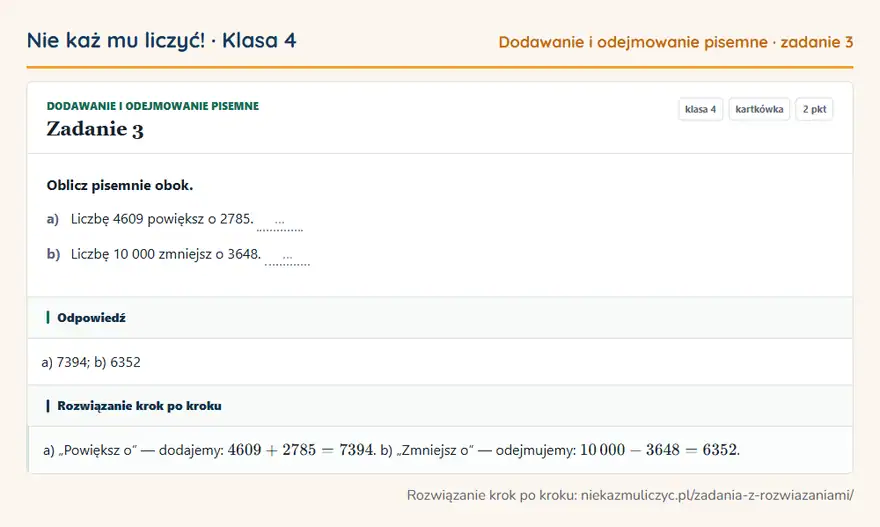Image resolution: width=880 pixels, height=527 pixels.
Task: Click the 'Zadanie 3' heading
Action: click(x=95, y=129)
